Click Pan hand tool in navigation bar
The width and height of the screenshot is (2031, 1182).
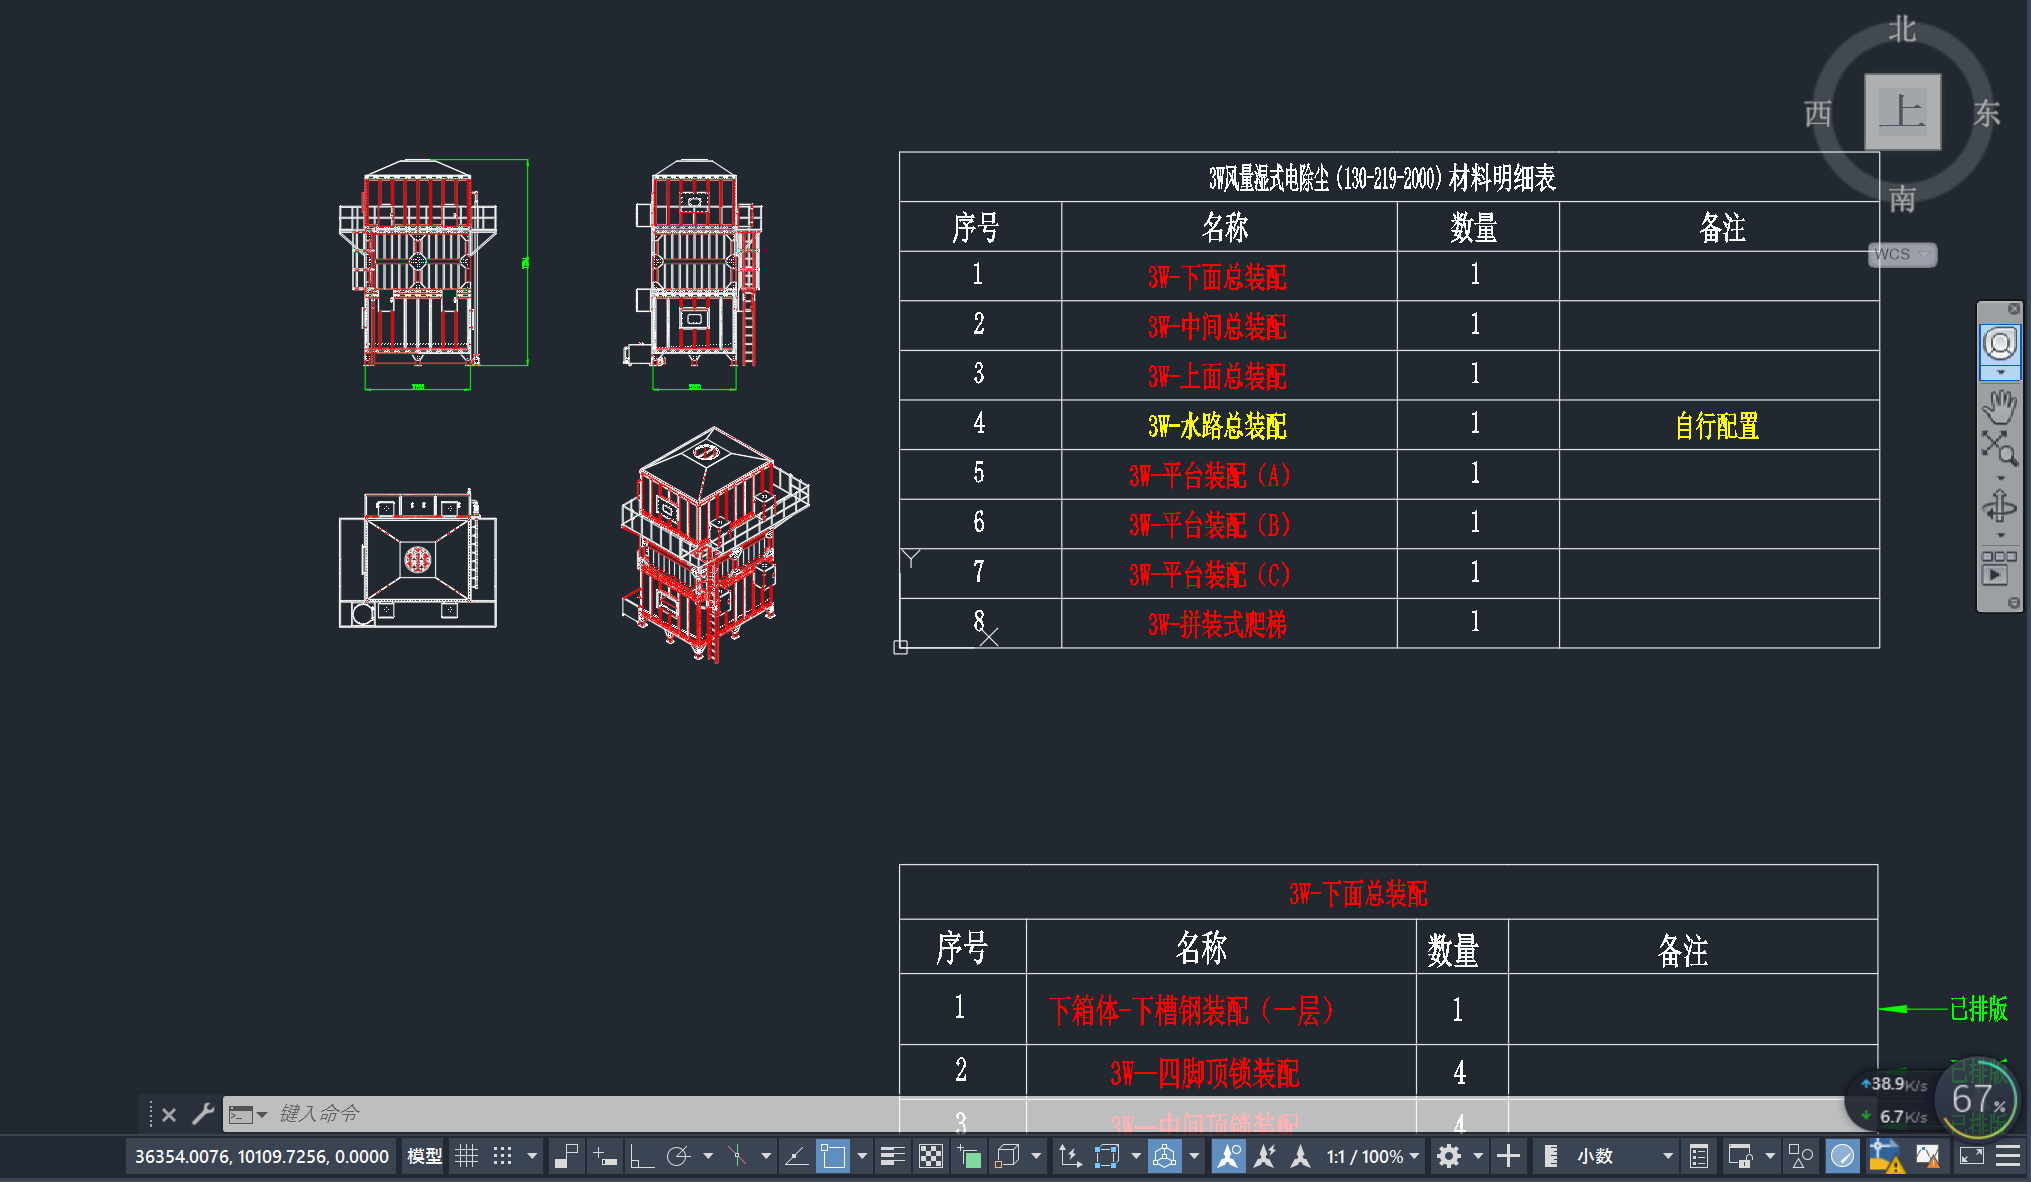(x=2000, y=406)
